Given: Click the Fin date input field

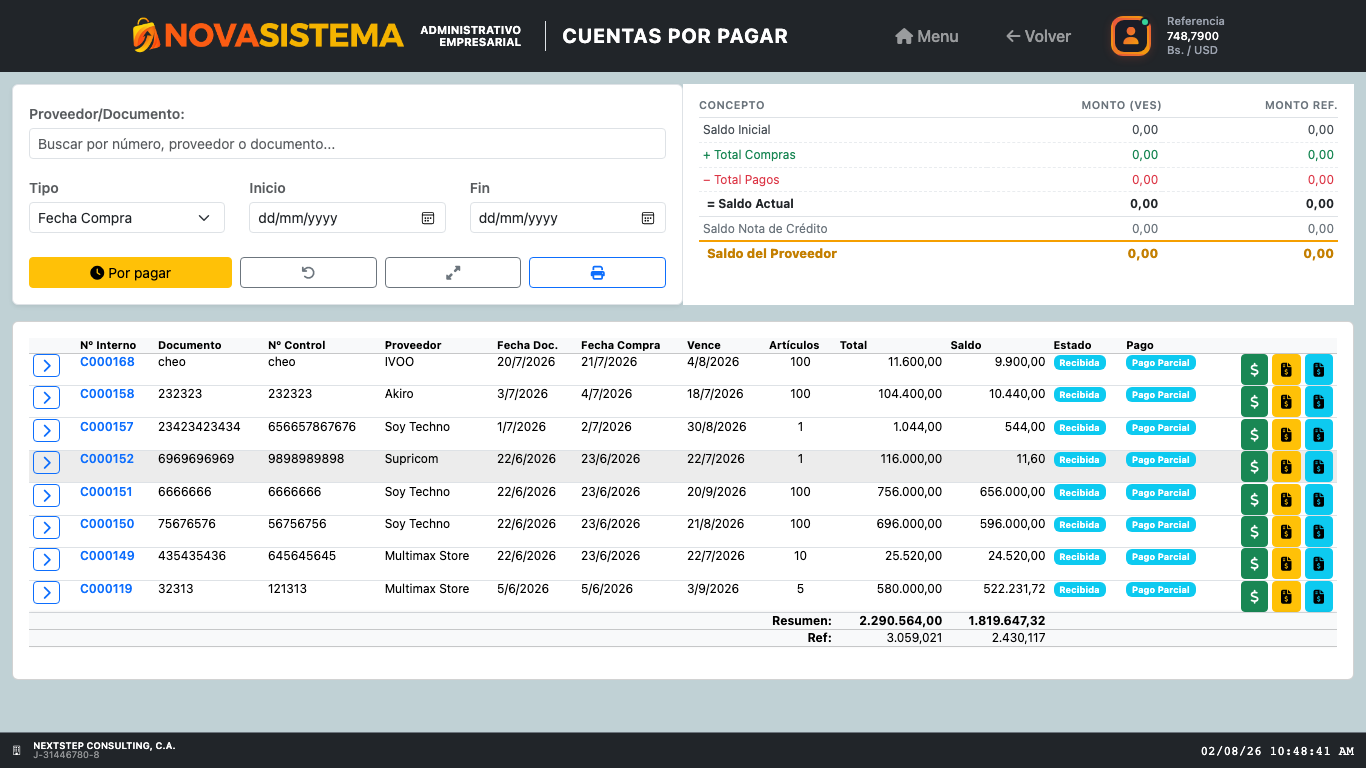Looking at the screenshot, I should (567, 218).
